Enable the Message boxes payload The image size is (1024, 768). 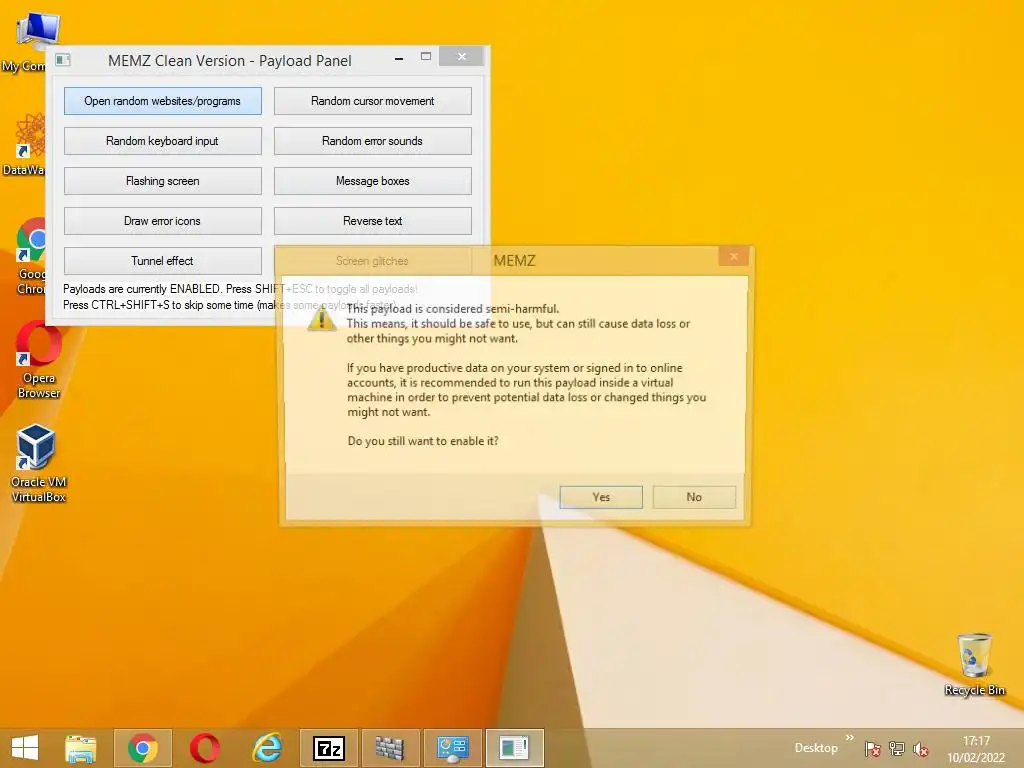(x=372, y=181)
